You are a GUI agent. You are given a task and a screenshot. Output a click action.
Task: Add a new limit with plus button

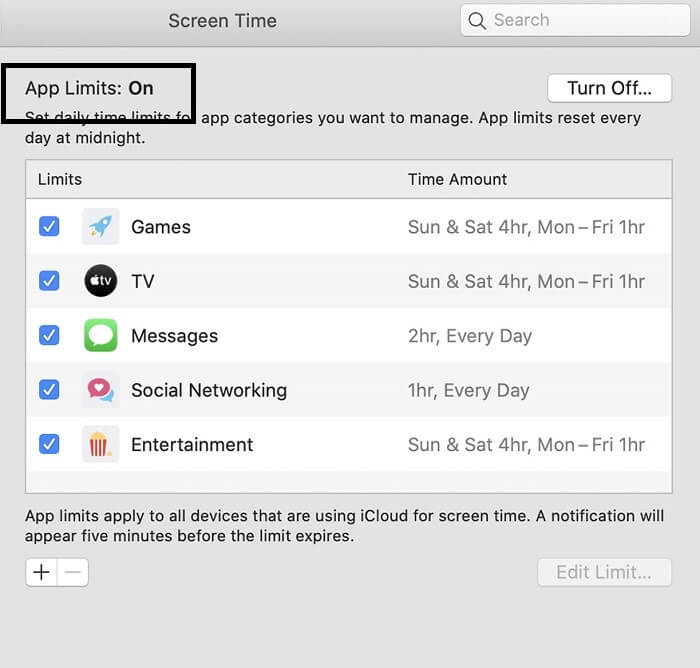tap(41, 573)
